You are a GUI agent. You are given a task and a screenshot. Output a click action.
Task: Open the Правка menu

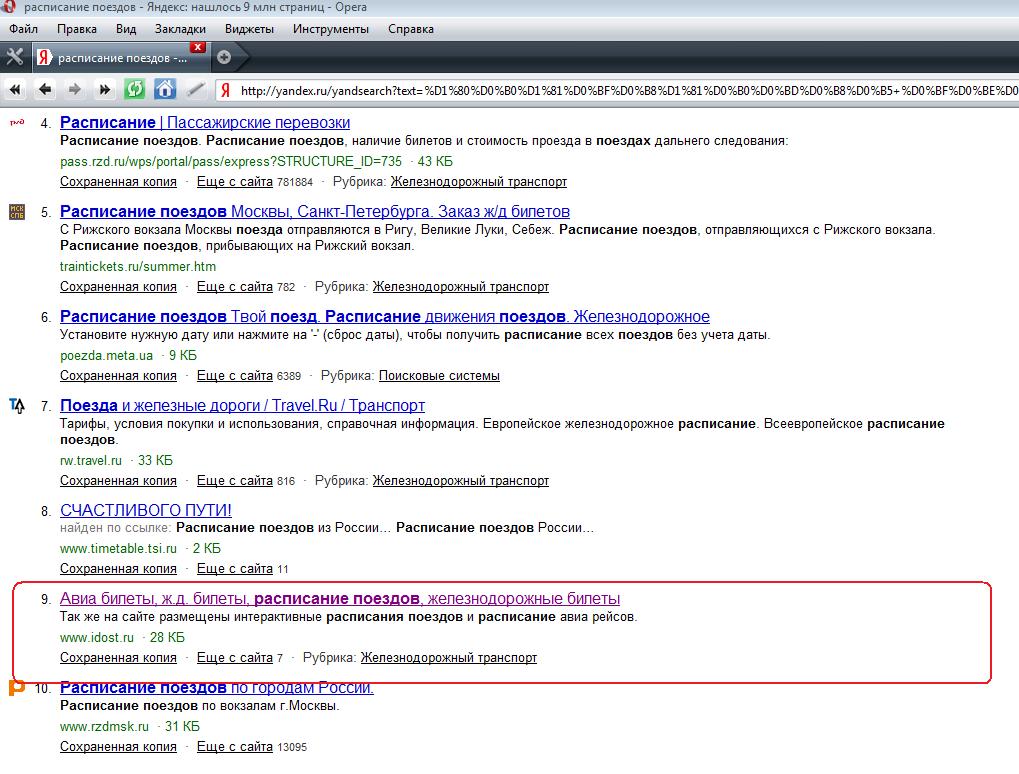pos(77,29)
